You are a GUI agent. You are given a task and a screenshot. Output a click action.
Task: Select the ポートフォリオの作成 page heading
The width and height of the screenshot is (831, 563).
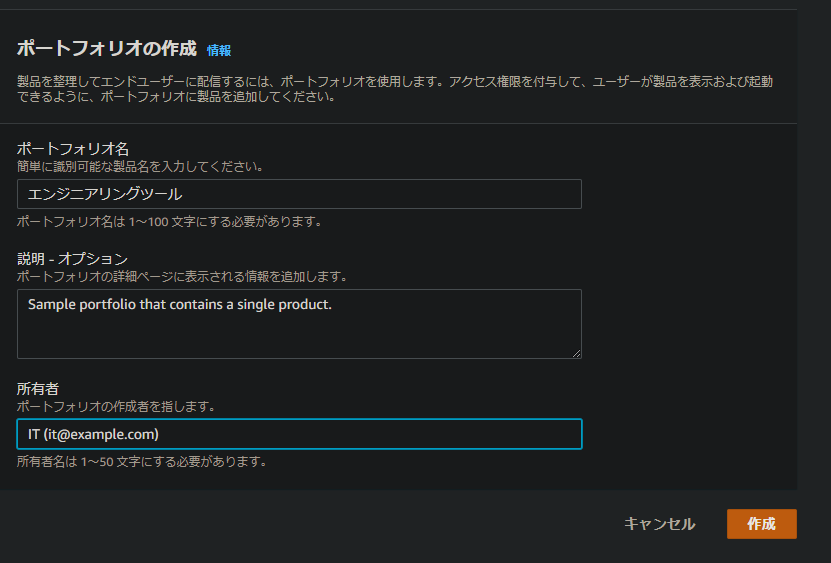point(107,48)
